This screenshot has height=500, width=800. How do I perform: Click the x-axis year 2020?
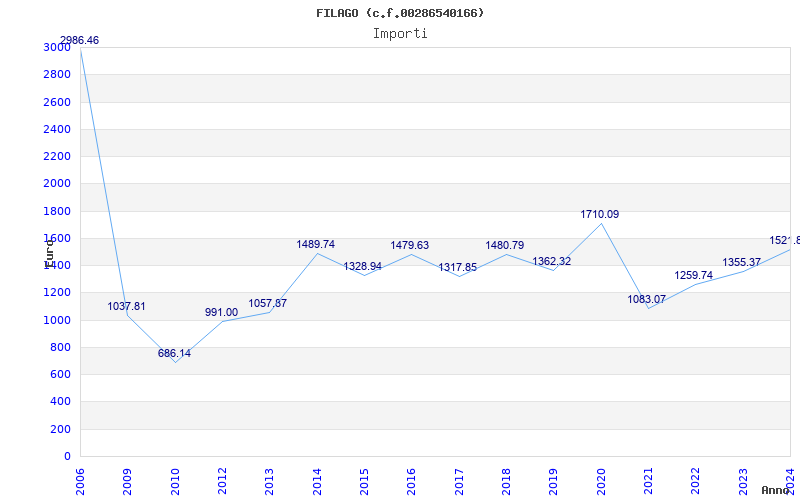click(x=602, y=482)
